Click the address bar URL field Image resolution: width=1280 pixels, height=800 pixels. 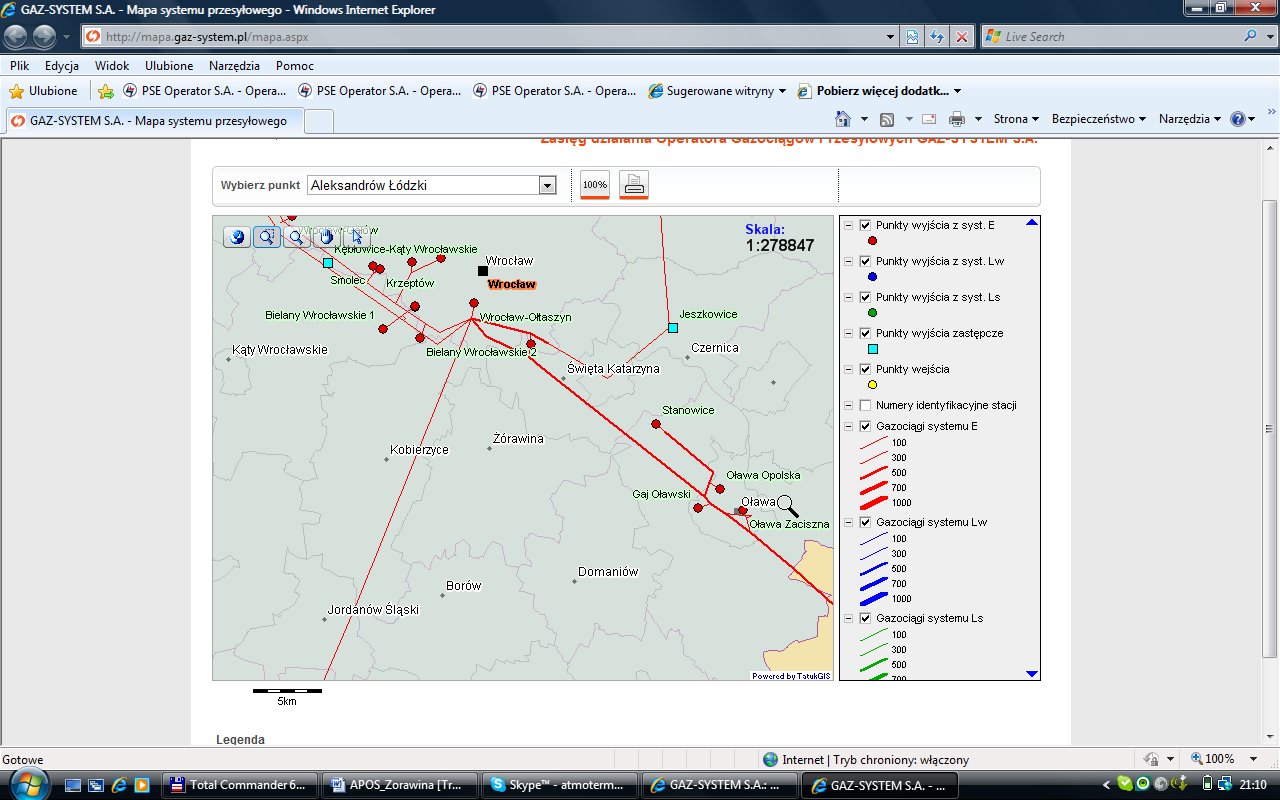tap(490, 37)
